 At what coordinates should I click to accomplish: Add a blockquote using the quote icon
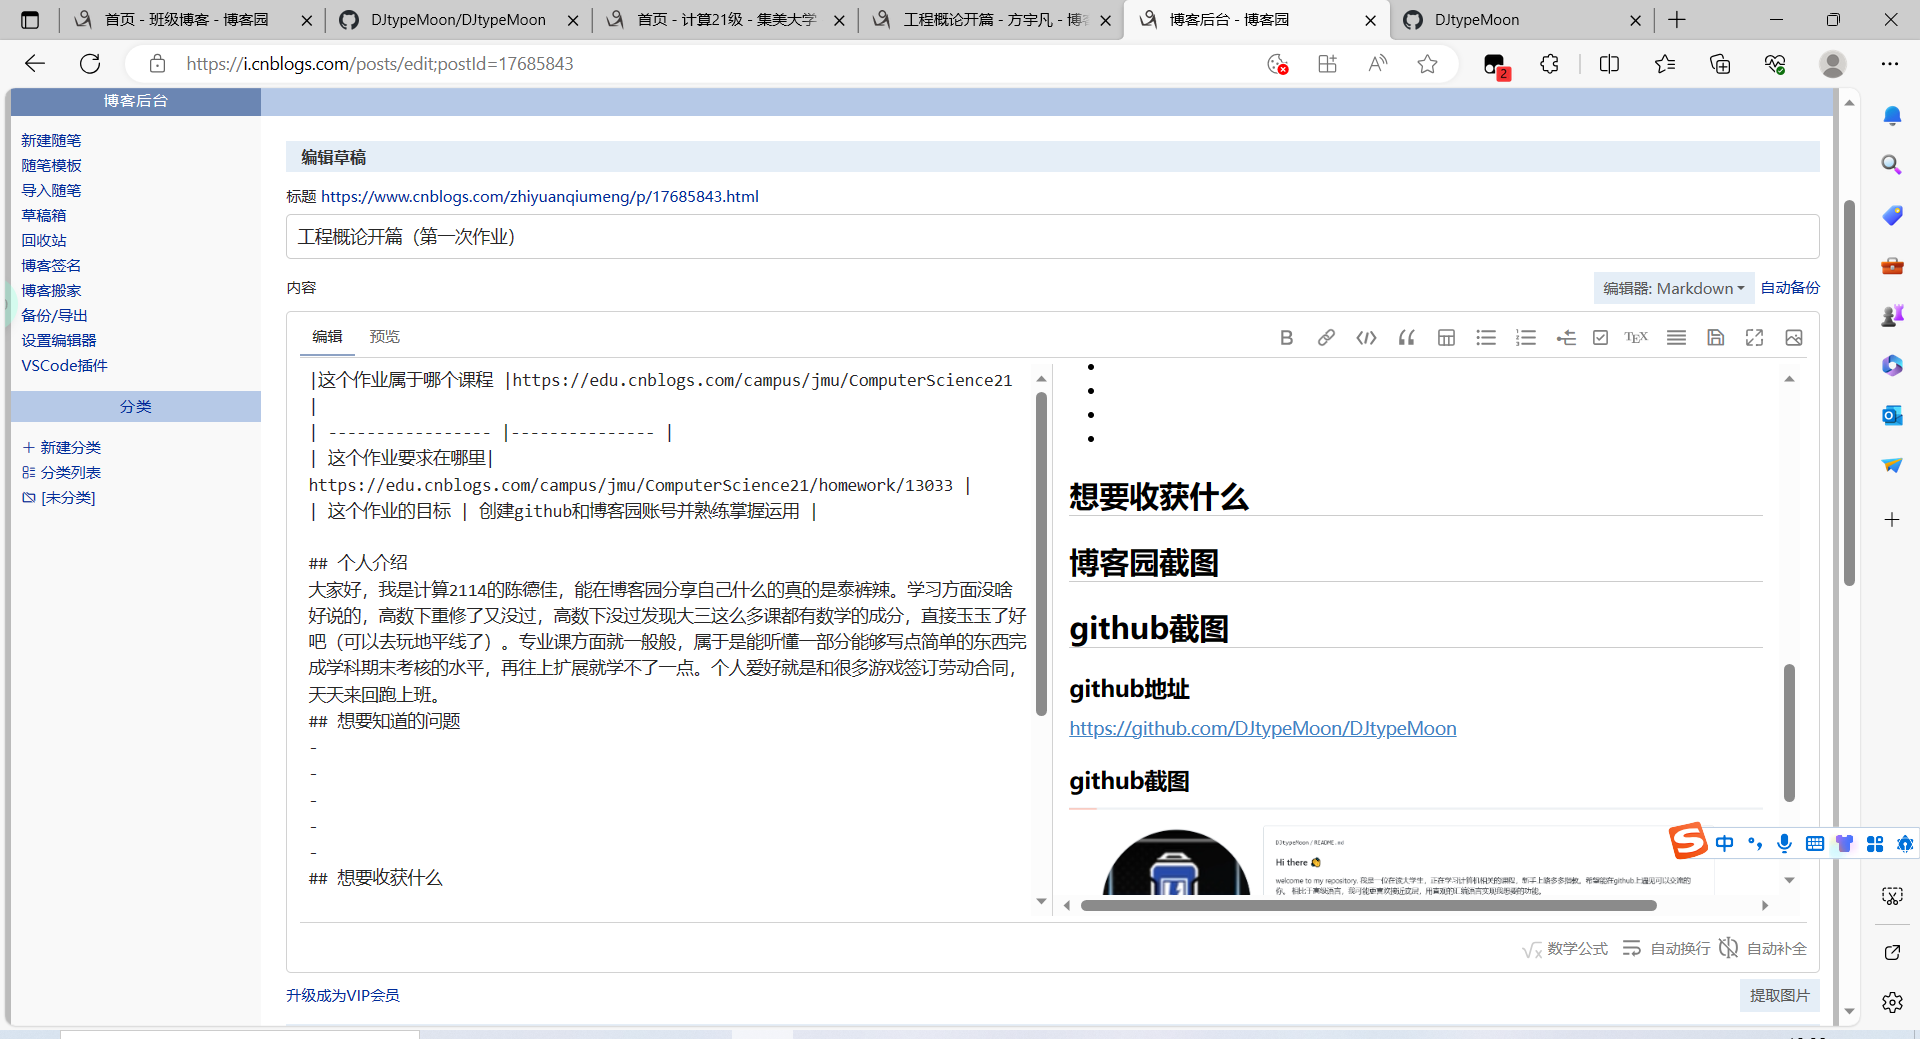point(1406,338)
